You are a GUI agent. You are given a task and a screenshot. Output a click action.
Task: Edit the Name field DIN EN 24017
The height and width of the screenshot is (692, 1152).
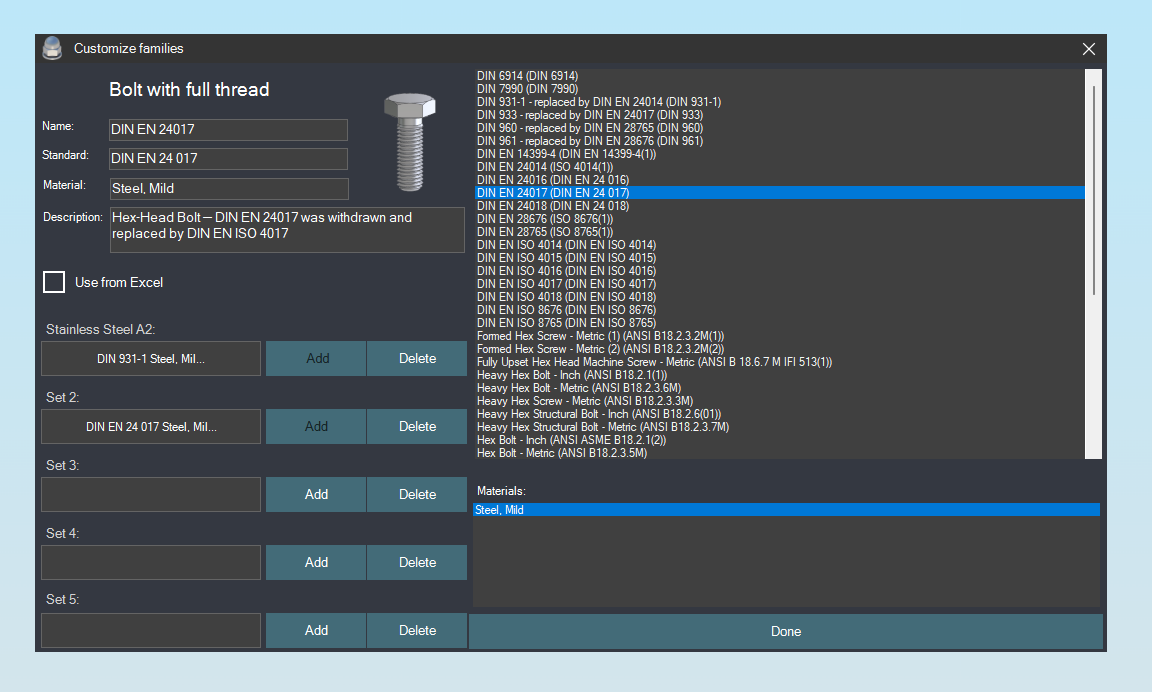(228, 130)
